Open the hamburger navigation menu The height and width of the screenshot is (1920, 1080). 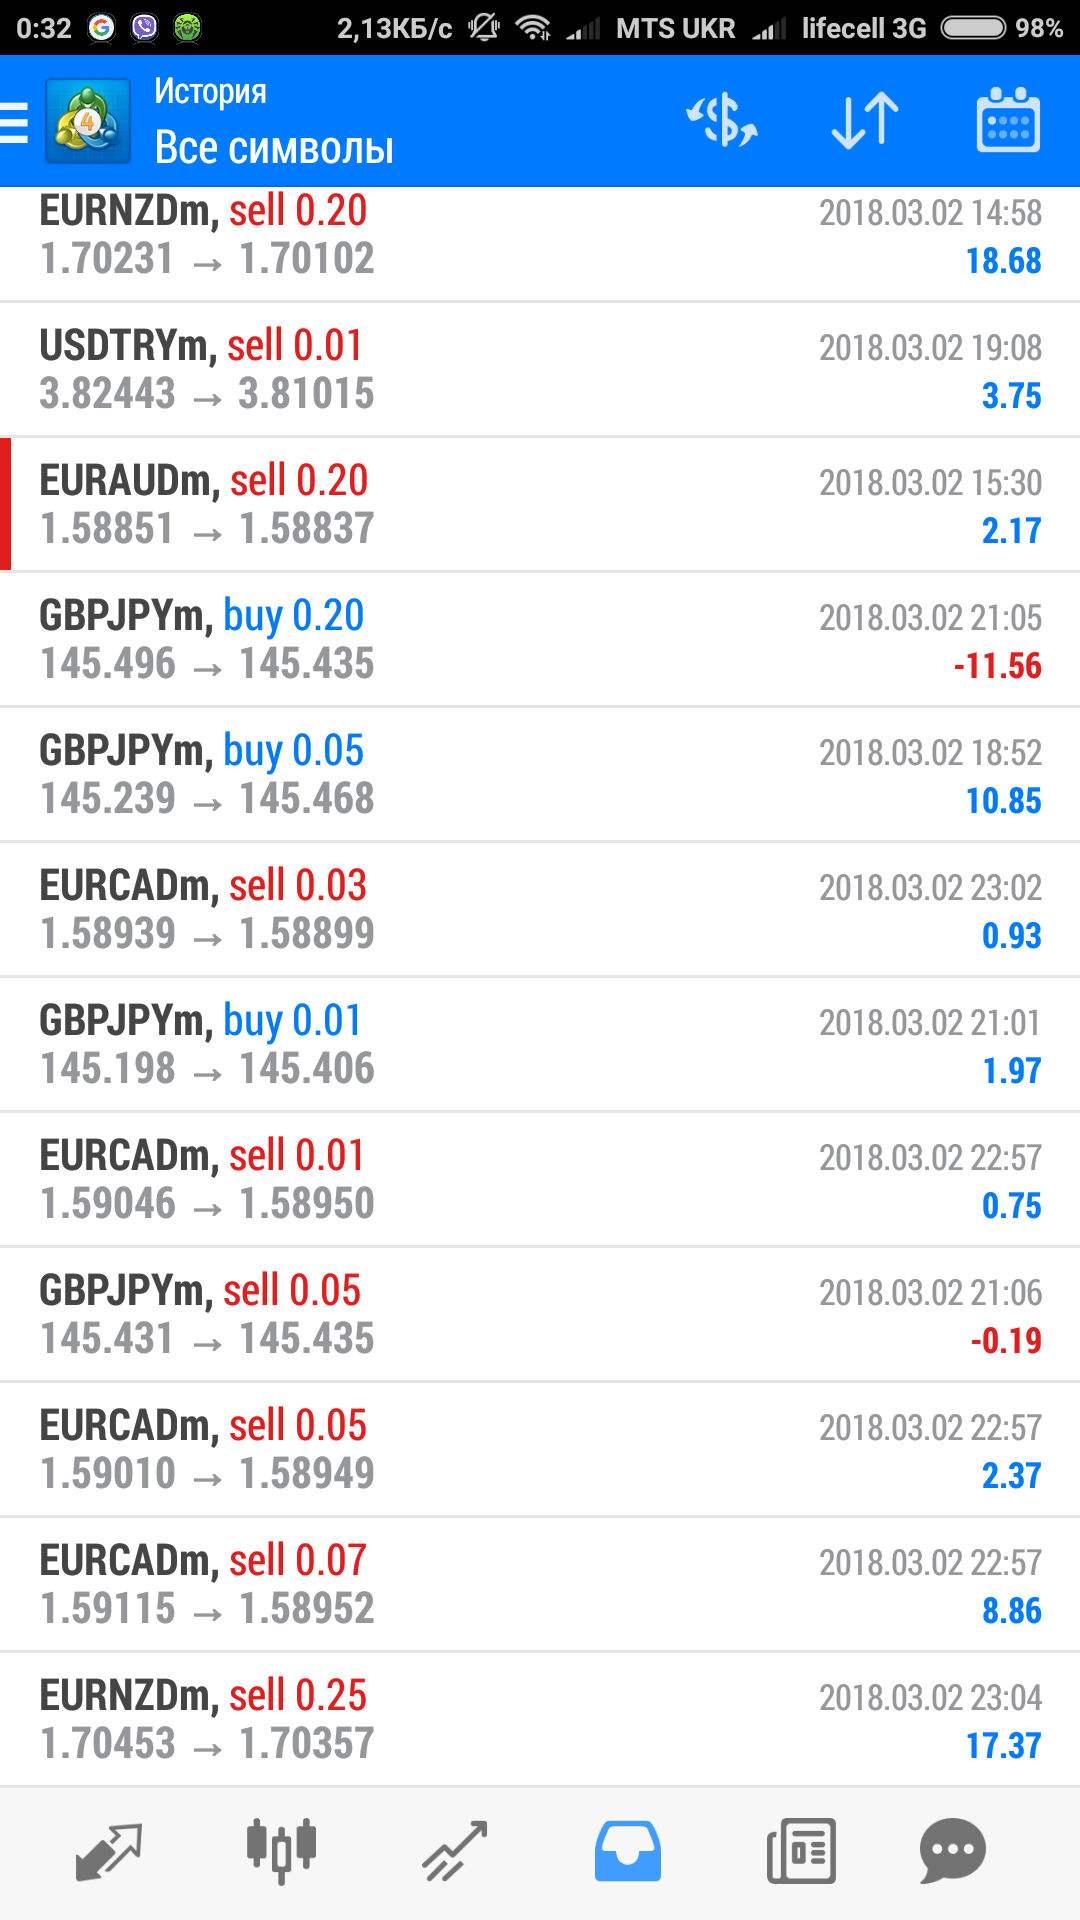coord(14,122)
